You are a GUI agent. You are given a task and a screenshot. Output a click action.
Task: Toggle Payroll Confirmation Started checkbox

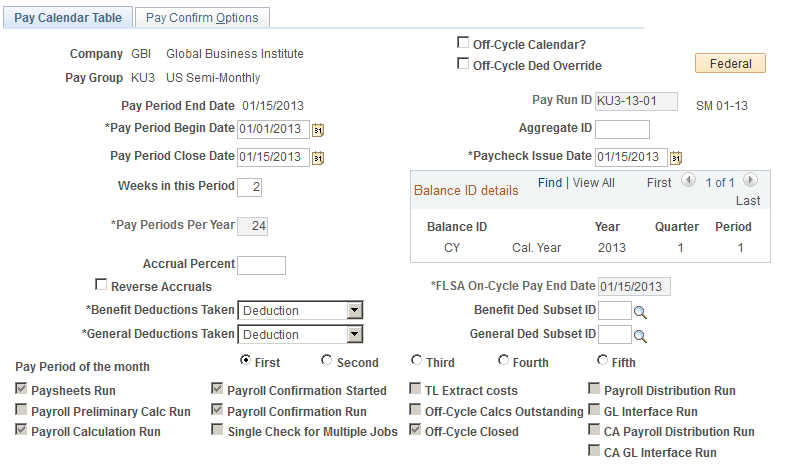pos(217,388)
